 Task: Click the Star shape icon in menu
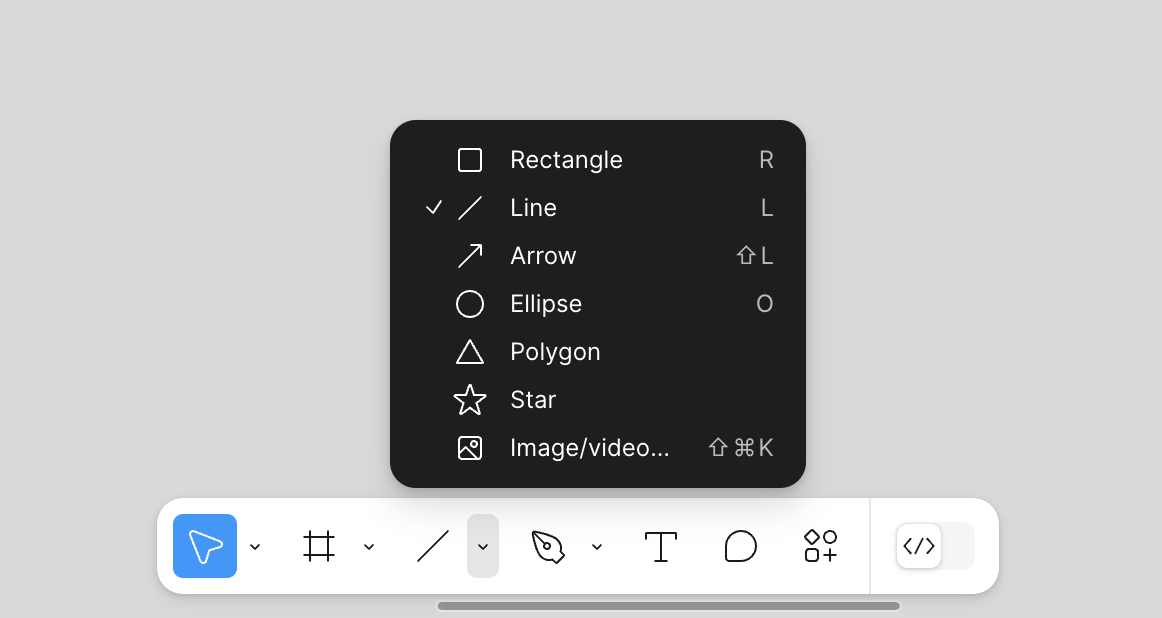(470, 400)
